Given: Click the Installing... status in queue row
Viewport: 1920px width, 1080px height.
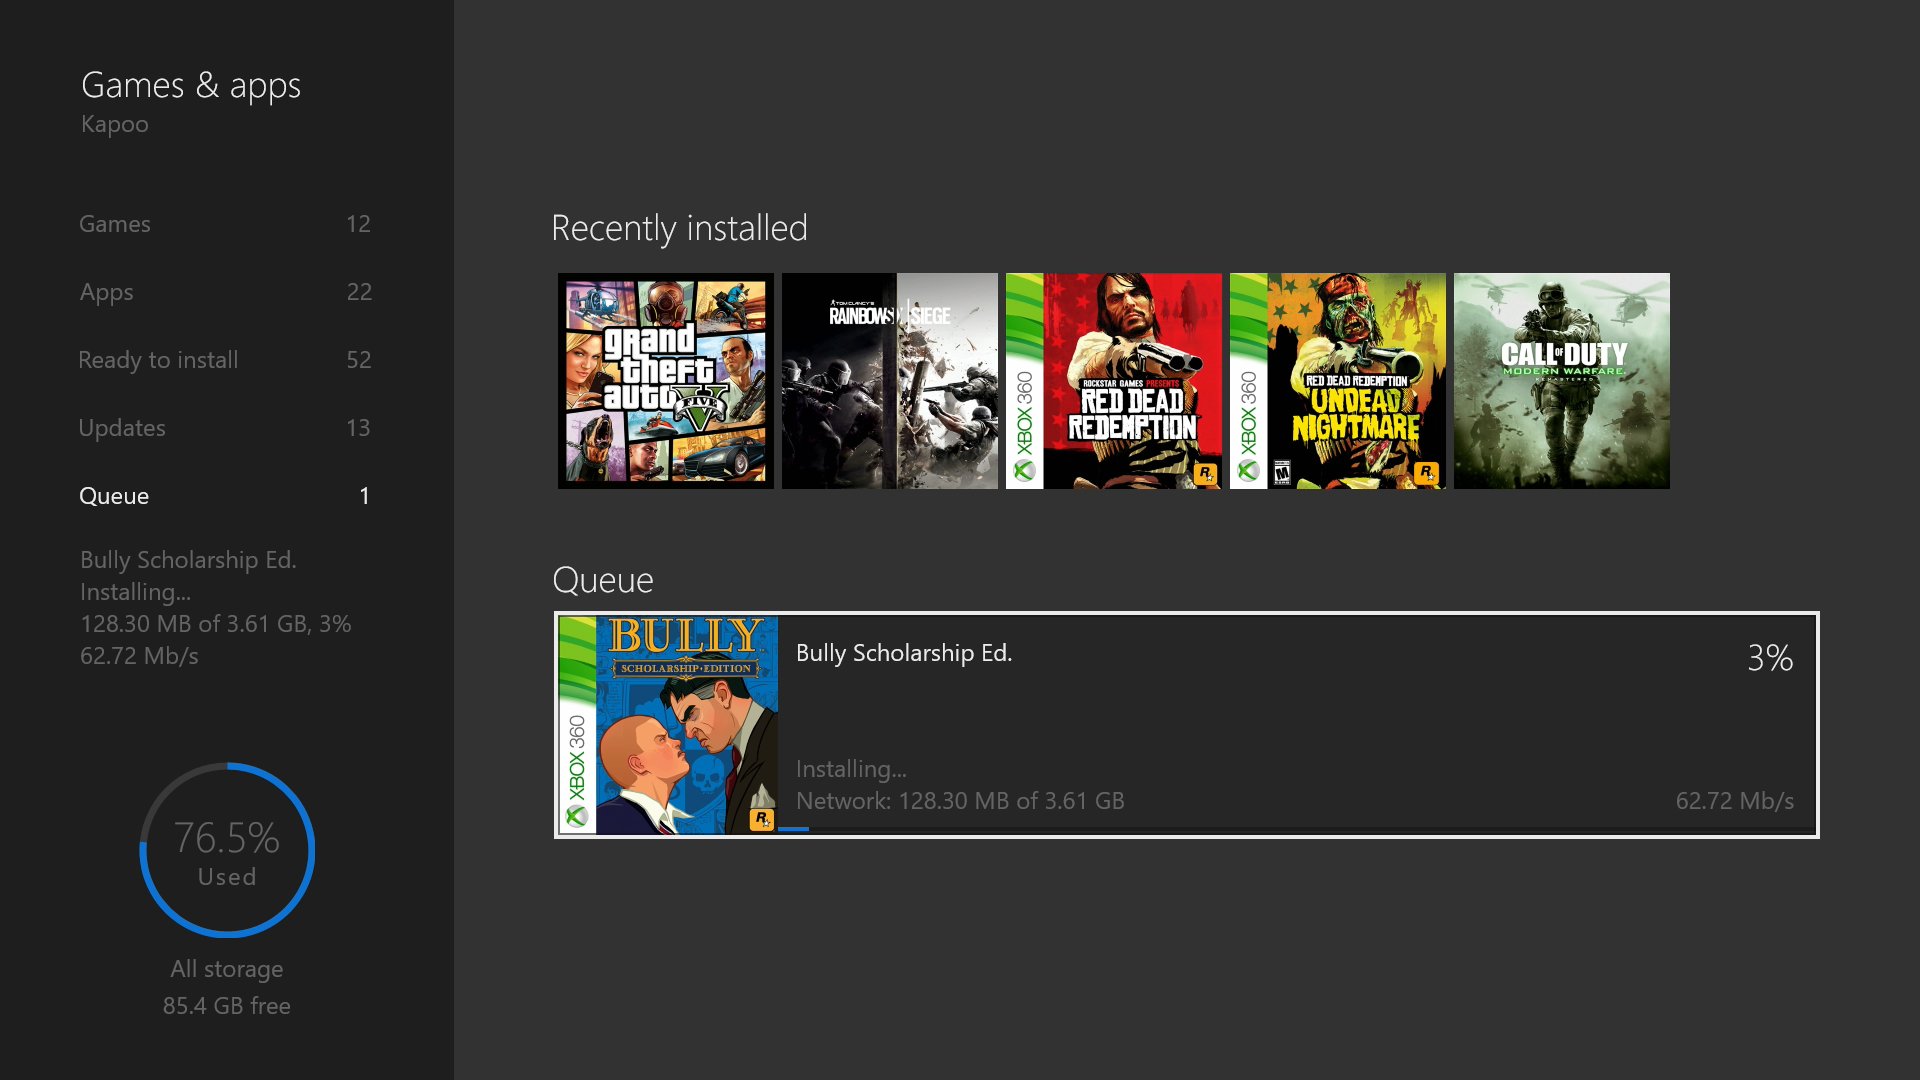Looking at the screenshot, I should click(851, 769).
